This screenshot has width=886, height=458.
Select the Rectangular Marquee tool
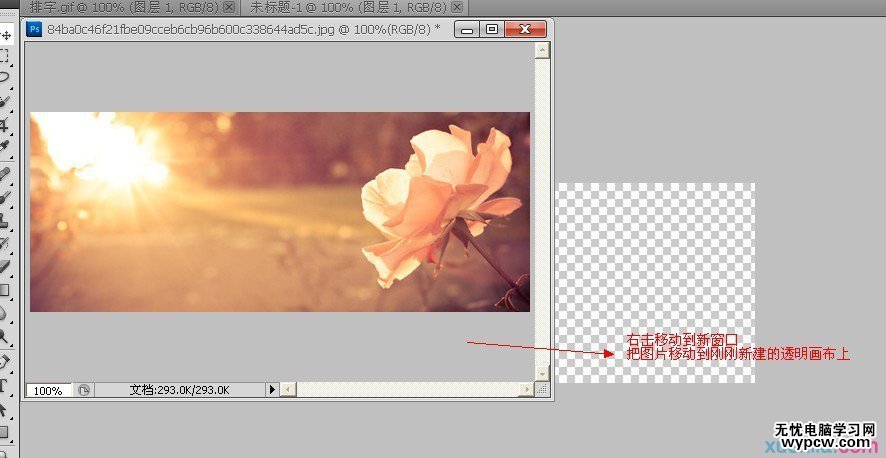tap(5, 55)
